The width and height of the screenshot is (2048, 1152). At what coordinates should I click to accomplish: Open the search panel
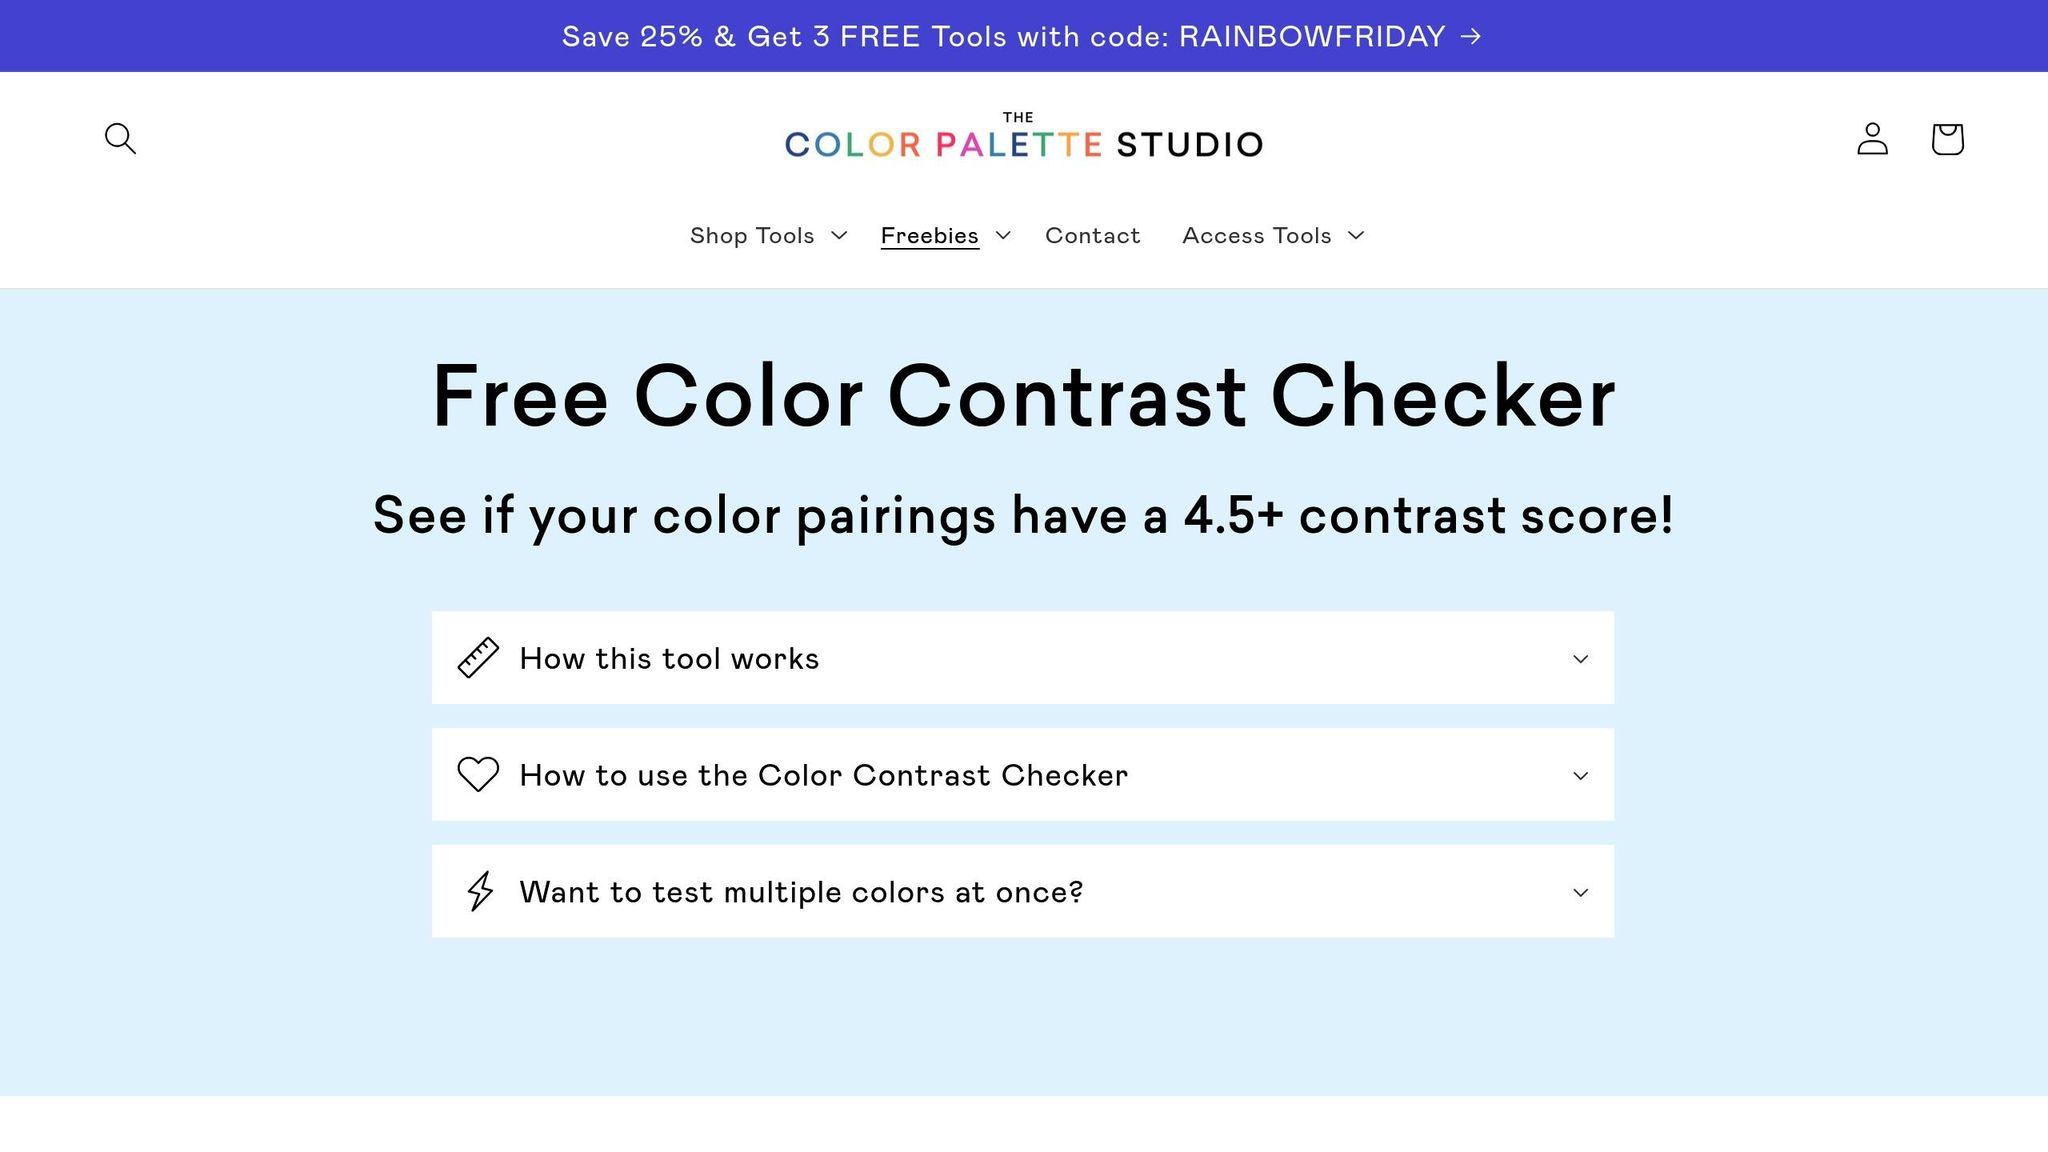(x=119, y=139)
